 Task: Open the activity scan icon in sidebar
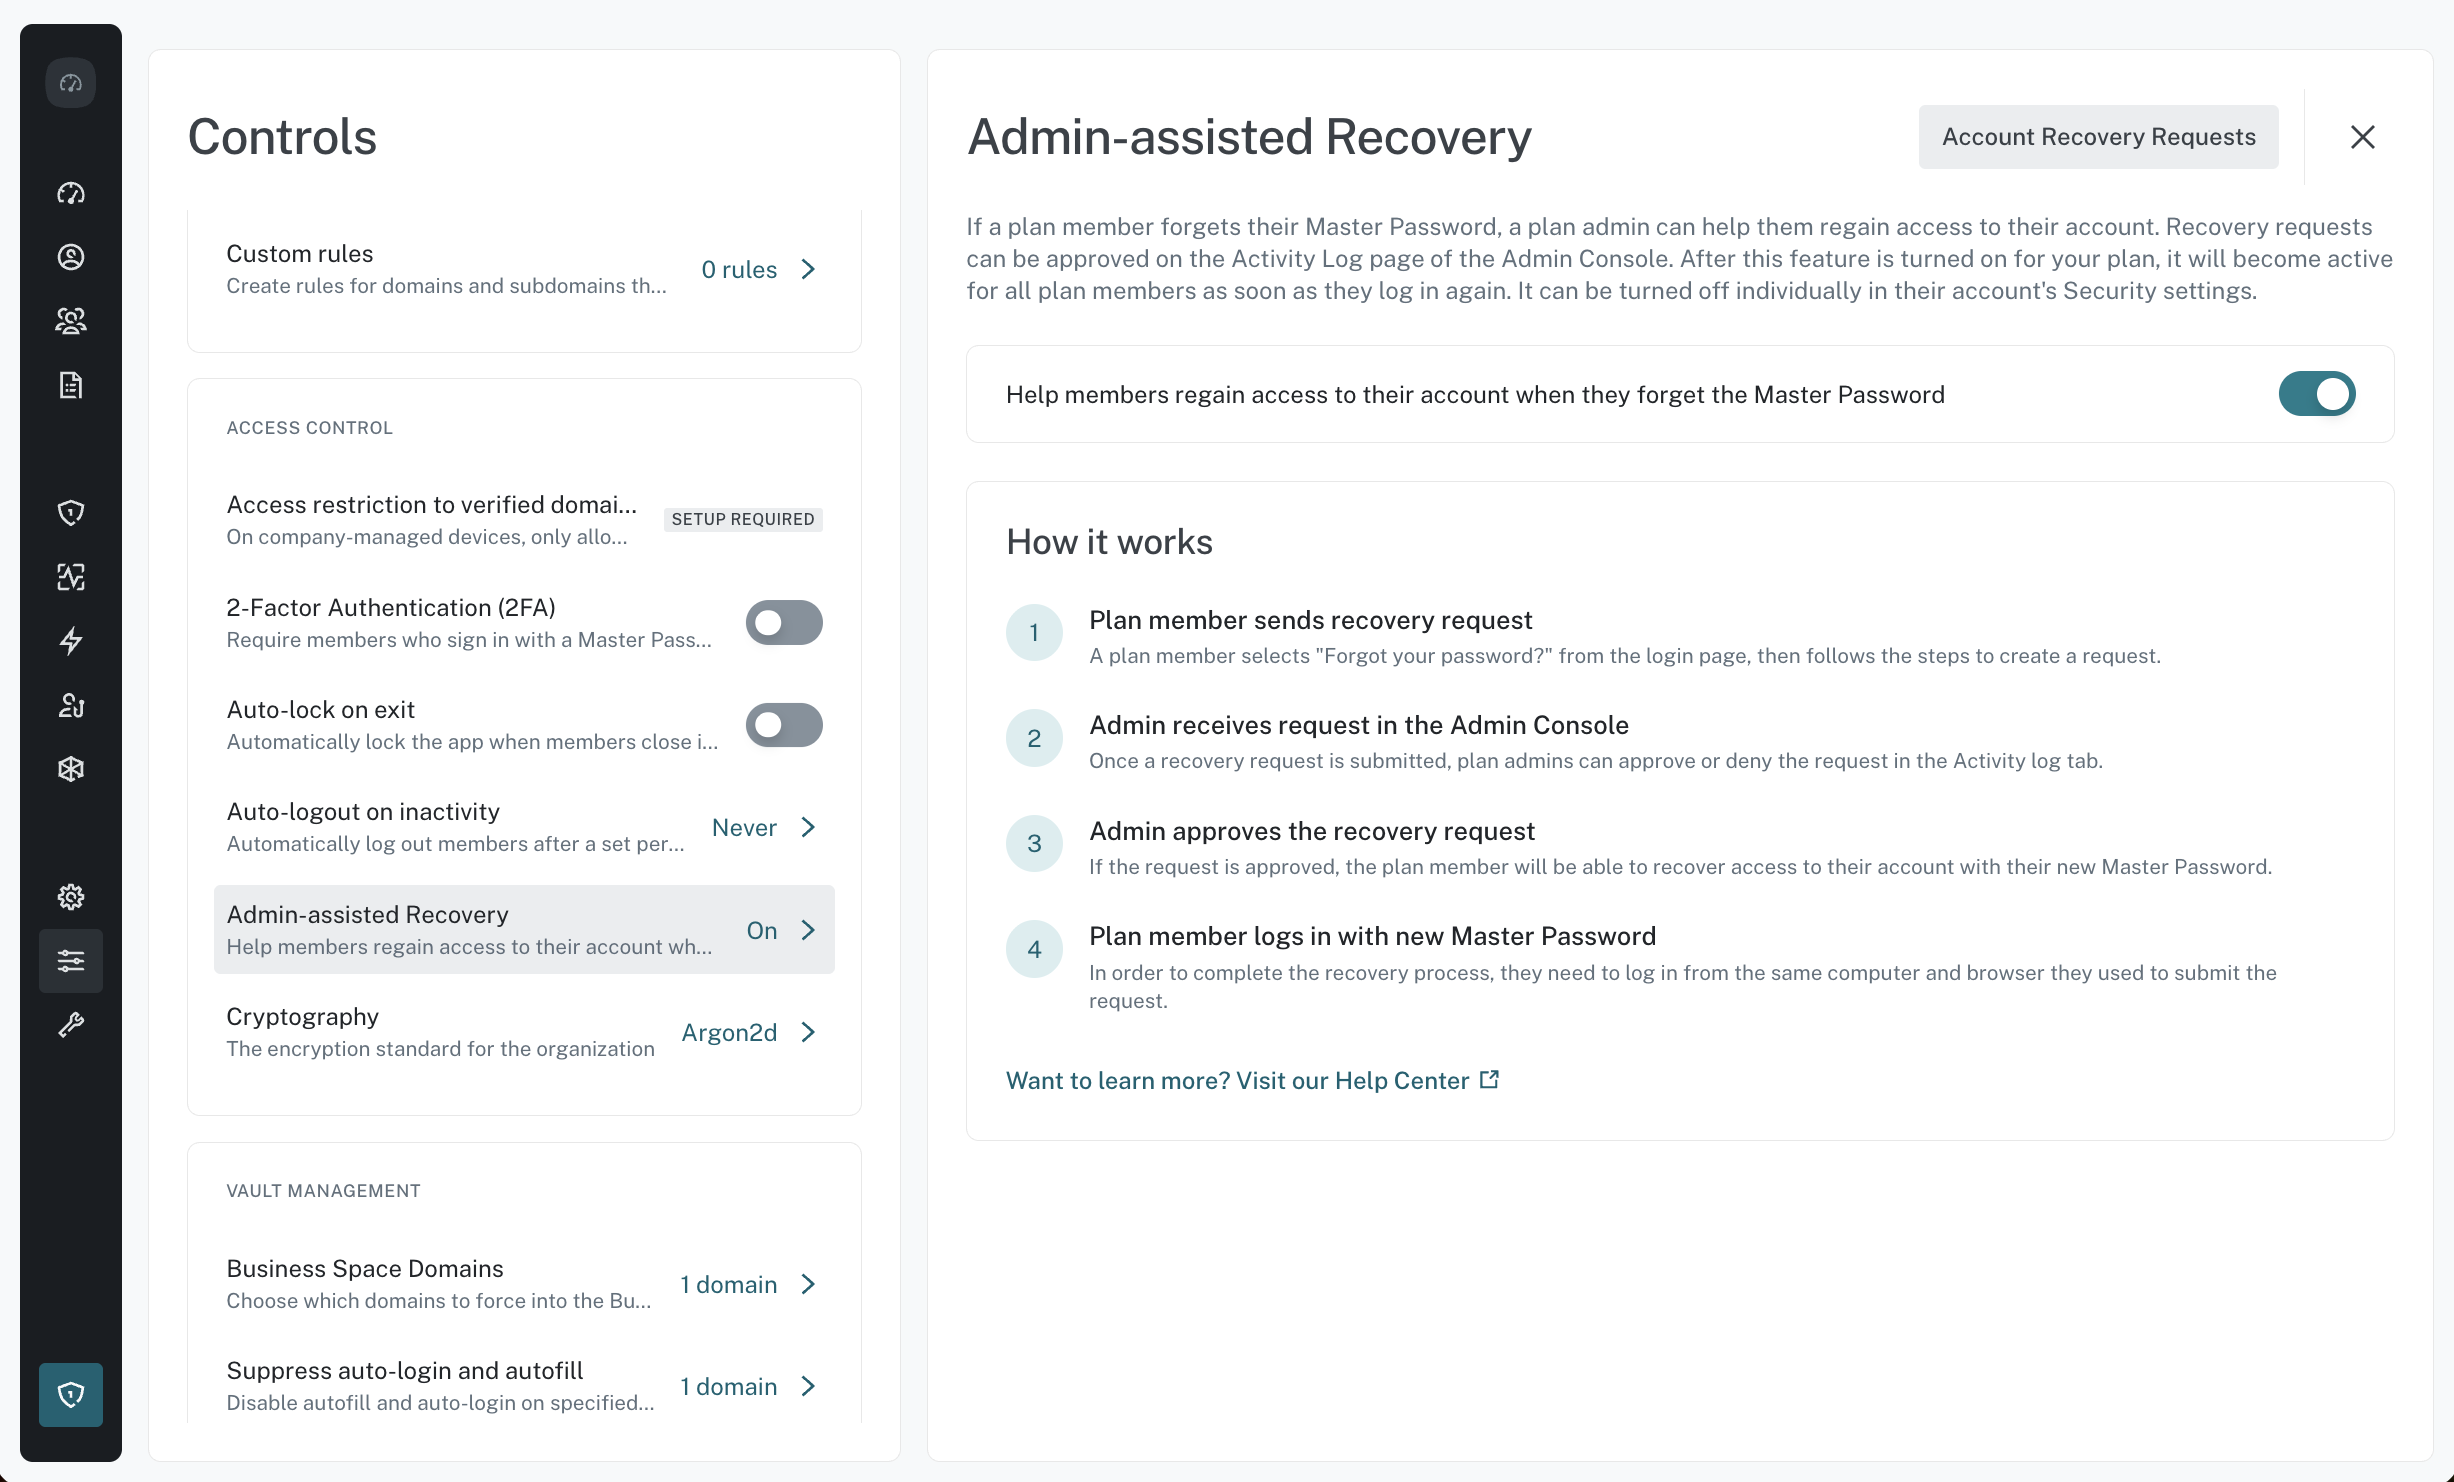click(x=70, y=577)
